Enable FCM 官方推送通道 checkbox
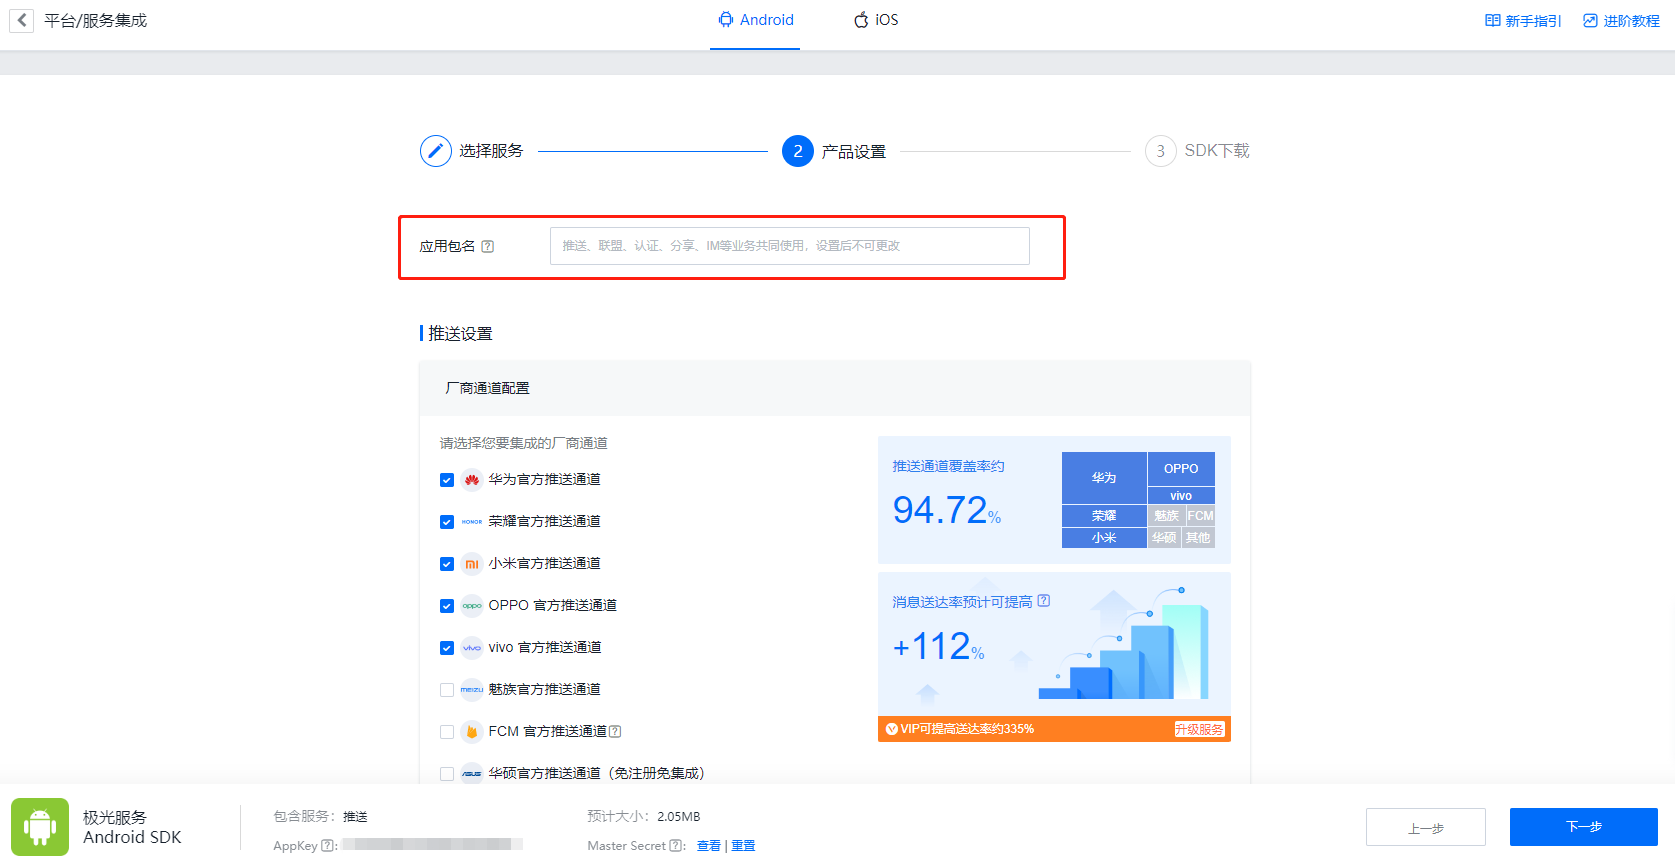Viewport: 1675px width, 859px height. (447, 732)
